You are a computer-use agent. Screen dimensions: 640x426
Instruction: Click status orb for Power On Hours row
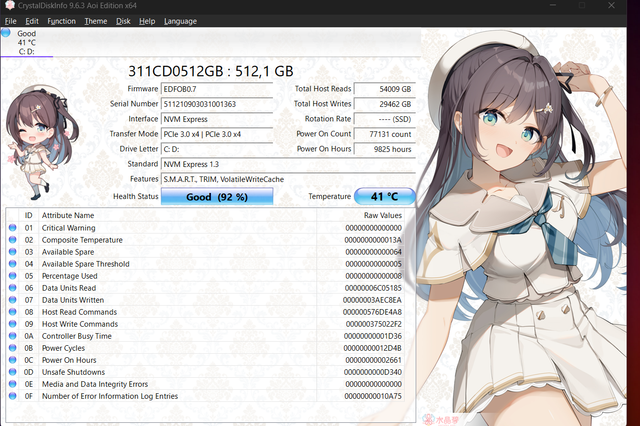pyautogui.click(x=13, y=360)
